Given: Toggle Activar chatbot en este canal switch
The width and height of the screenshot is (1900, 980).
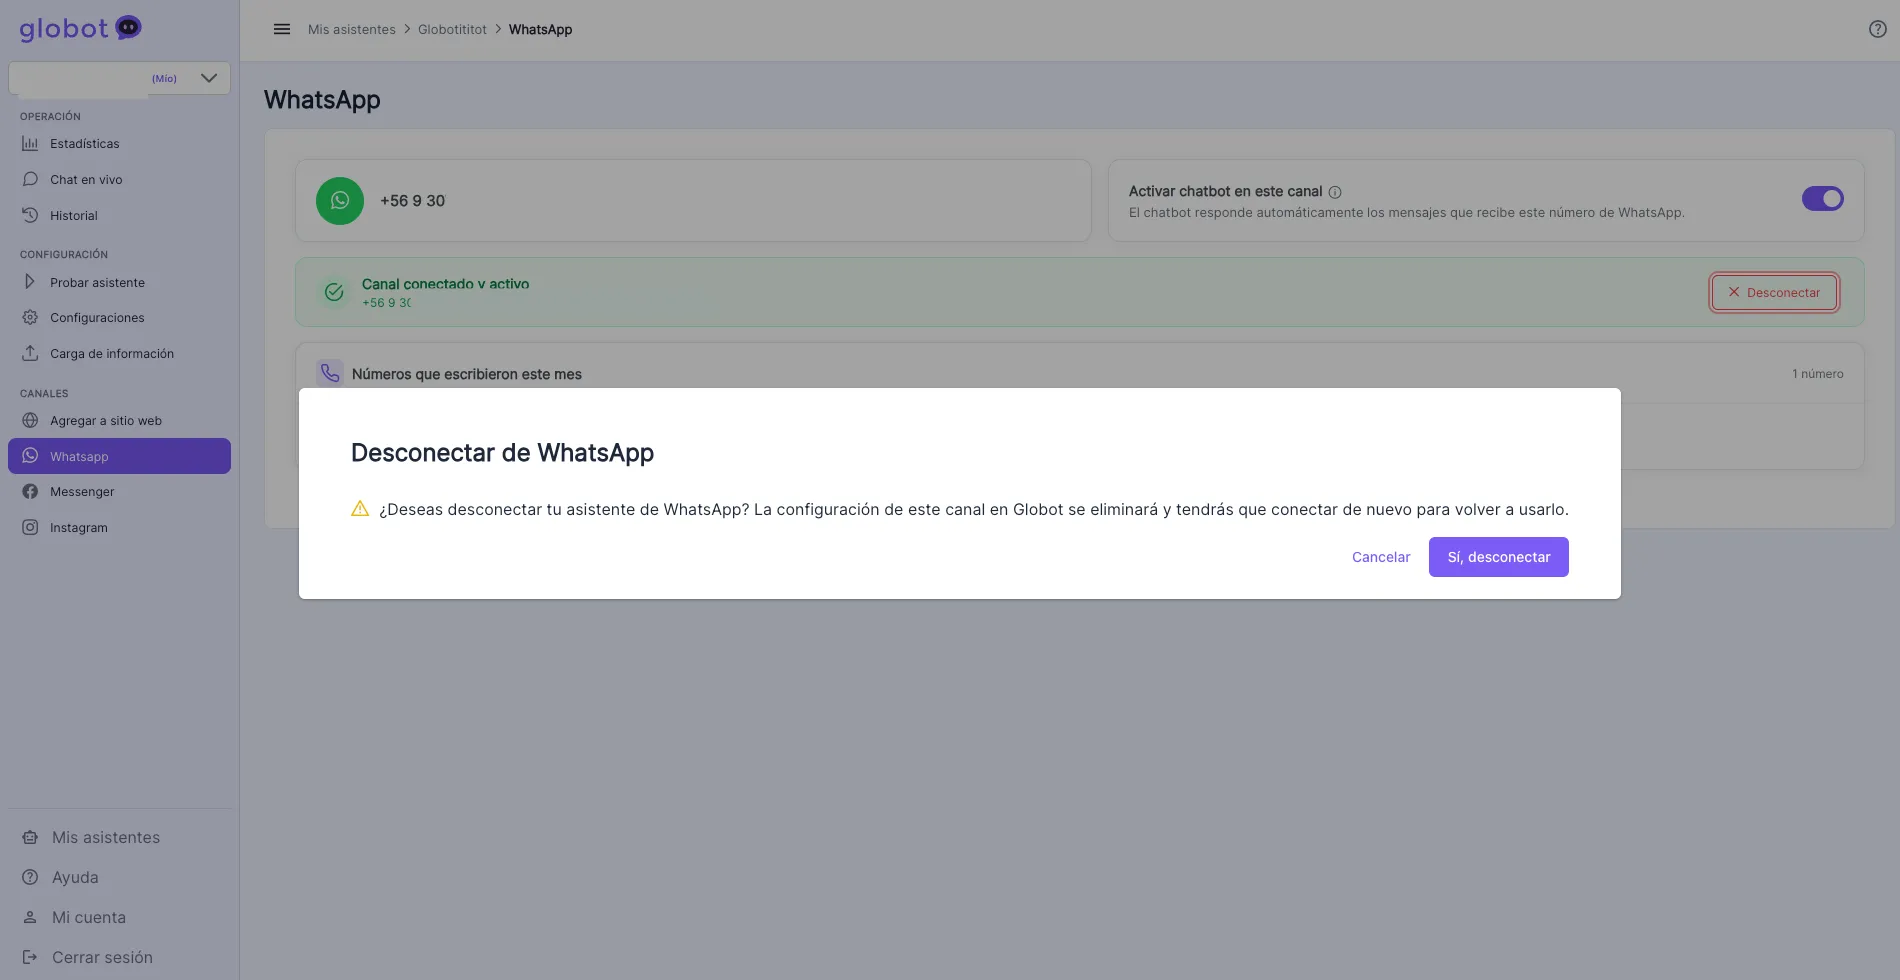Looking at the screenshot, I should click(x=1822, y=199).
